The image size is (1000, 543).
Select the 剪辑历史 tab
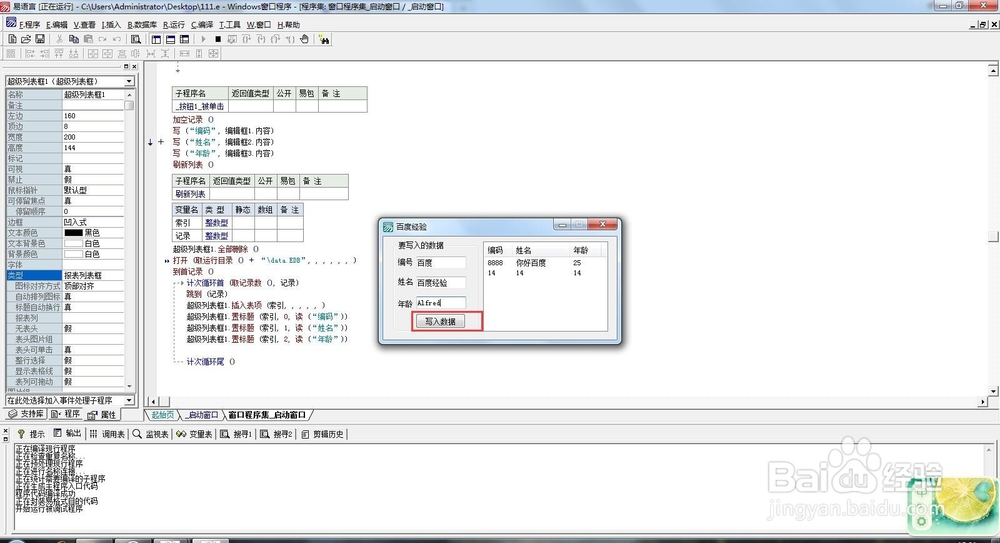323,434
